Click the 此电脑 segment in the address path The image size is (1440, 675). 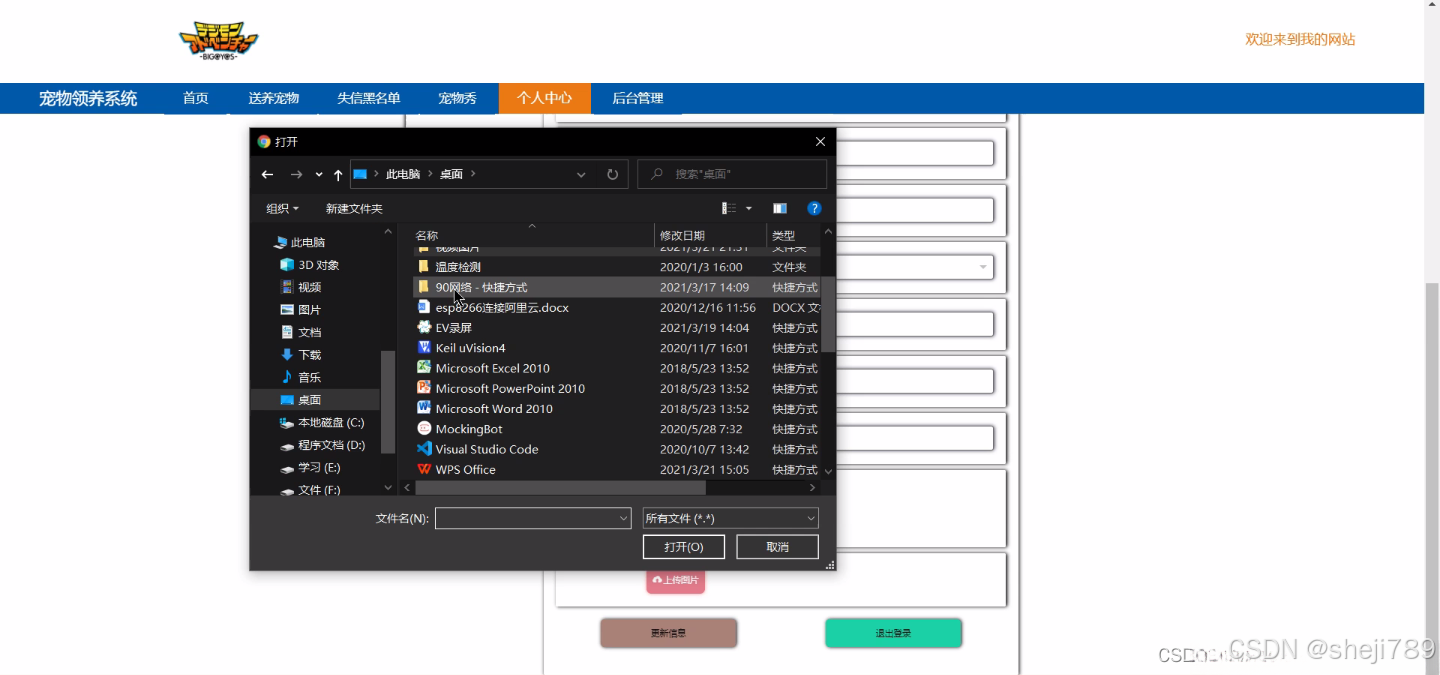coord(403,174)
